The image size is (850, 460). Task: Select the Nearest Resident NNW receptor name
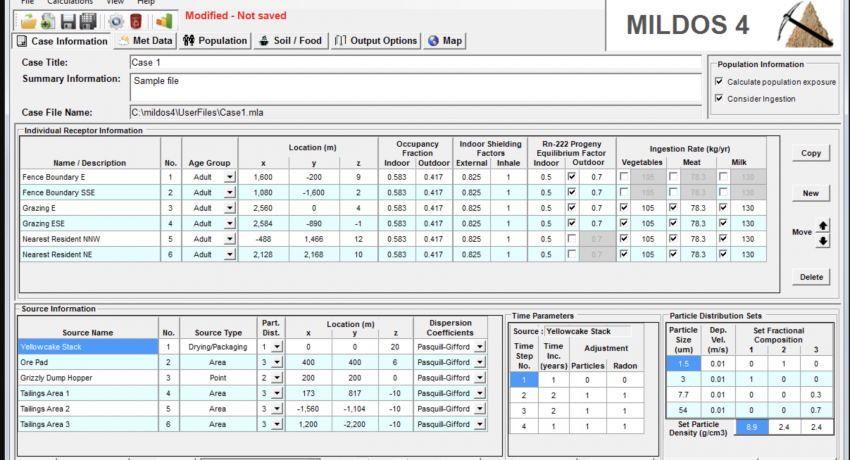pyautogui.click(x=90, y=239)
